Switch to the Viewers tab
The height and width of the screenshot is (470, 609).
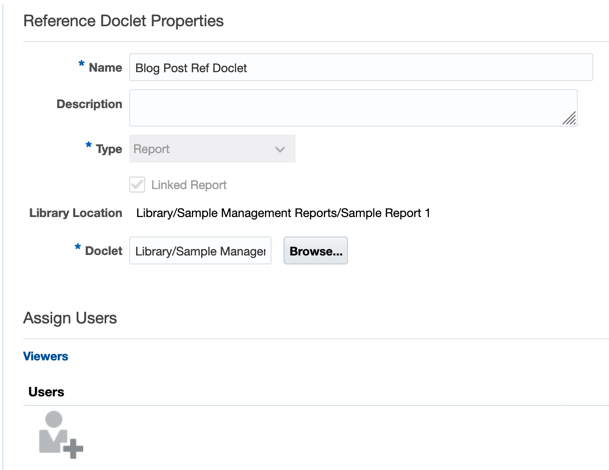click(45, 356)
